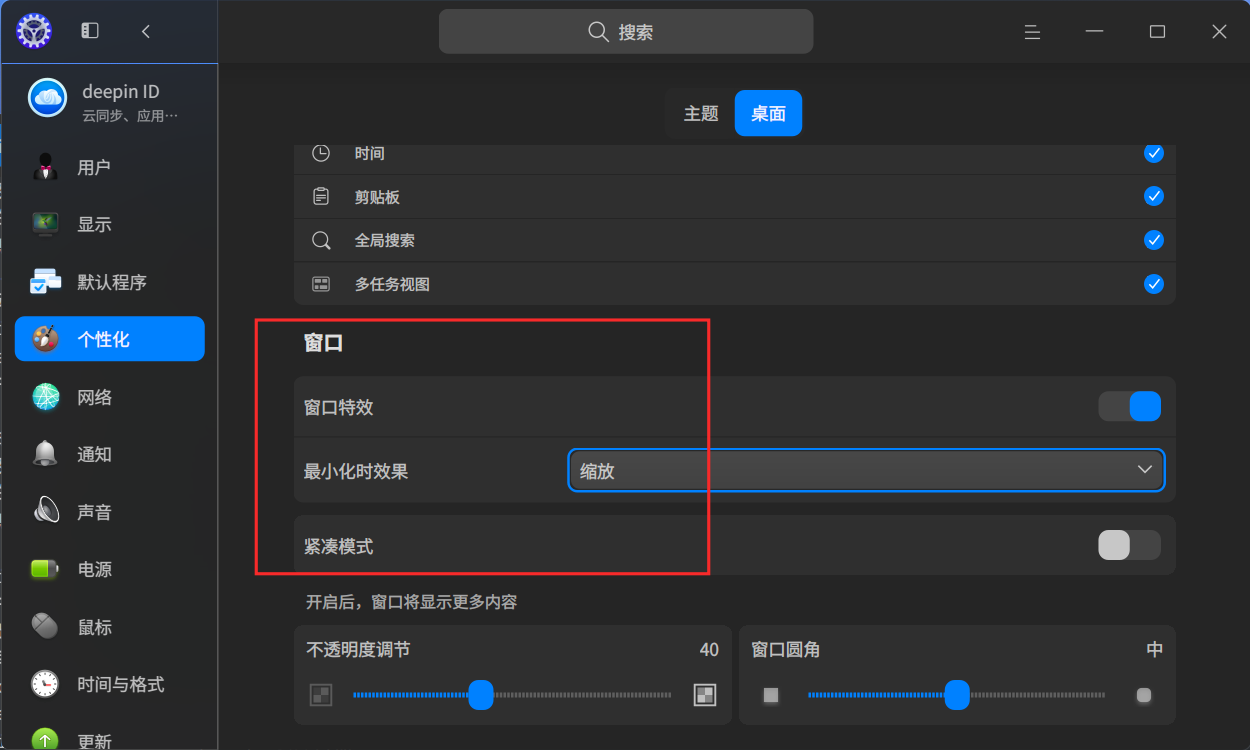Screen dimensions: 1250x750
Task: Click the deepin ID cloud icon
Action: (x=47, y=98)
